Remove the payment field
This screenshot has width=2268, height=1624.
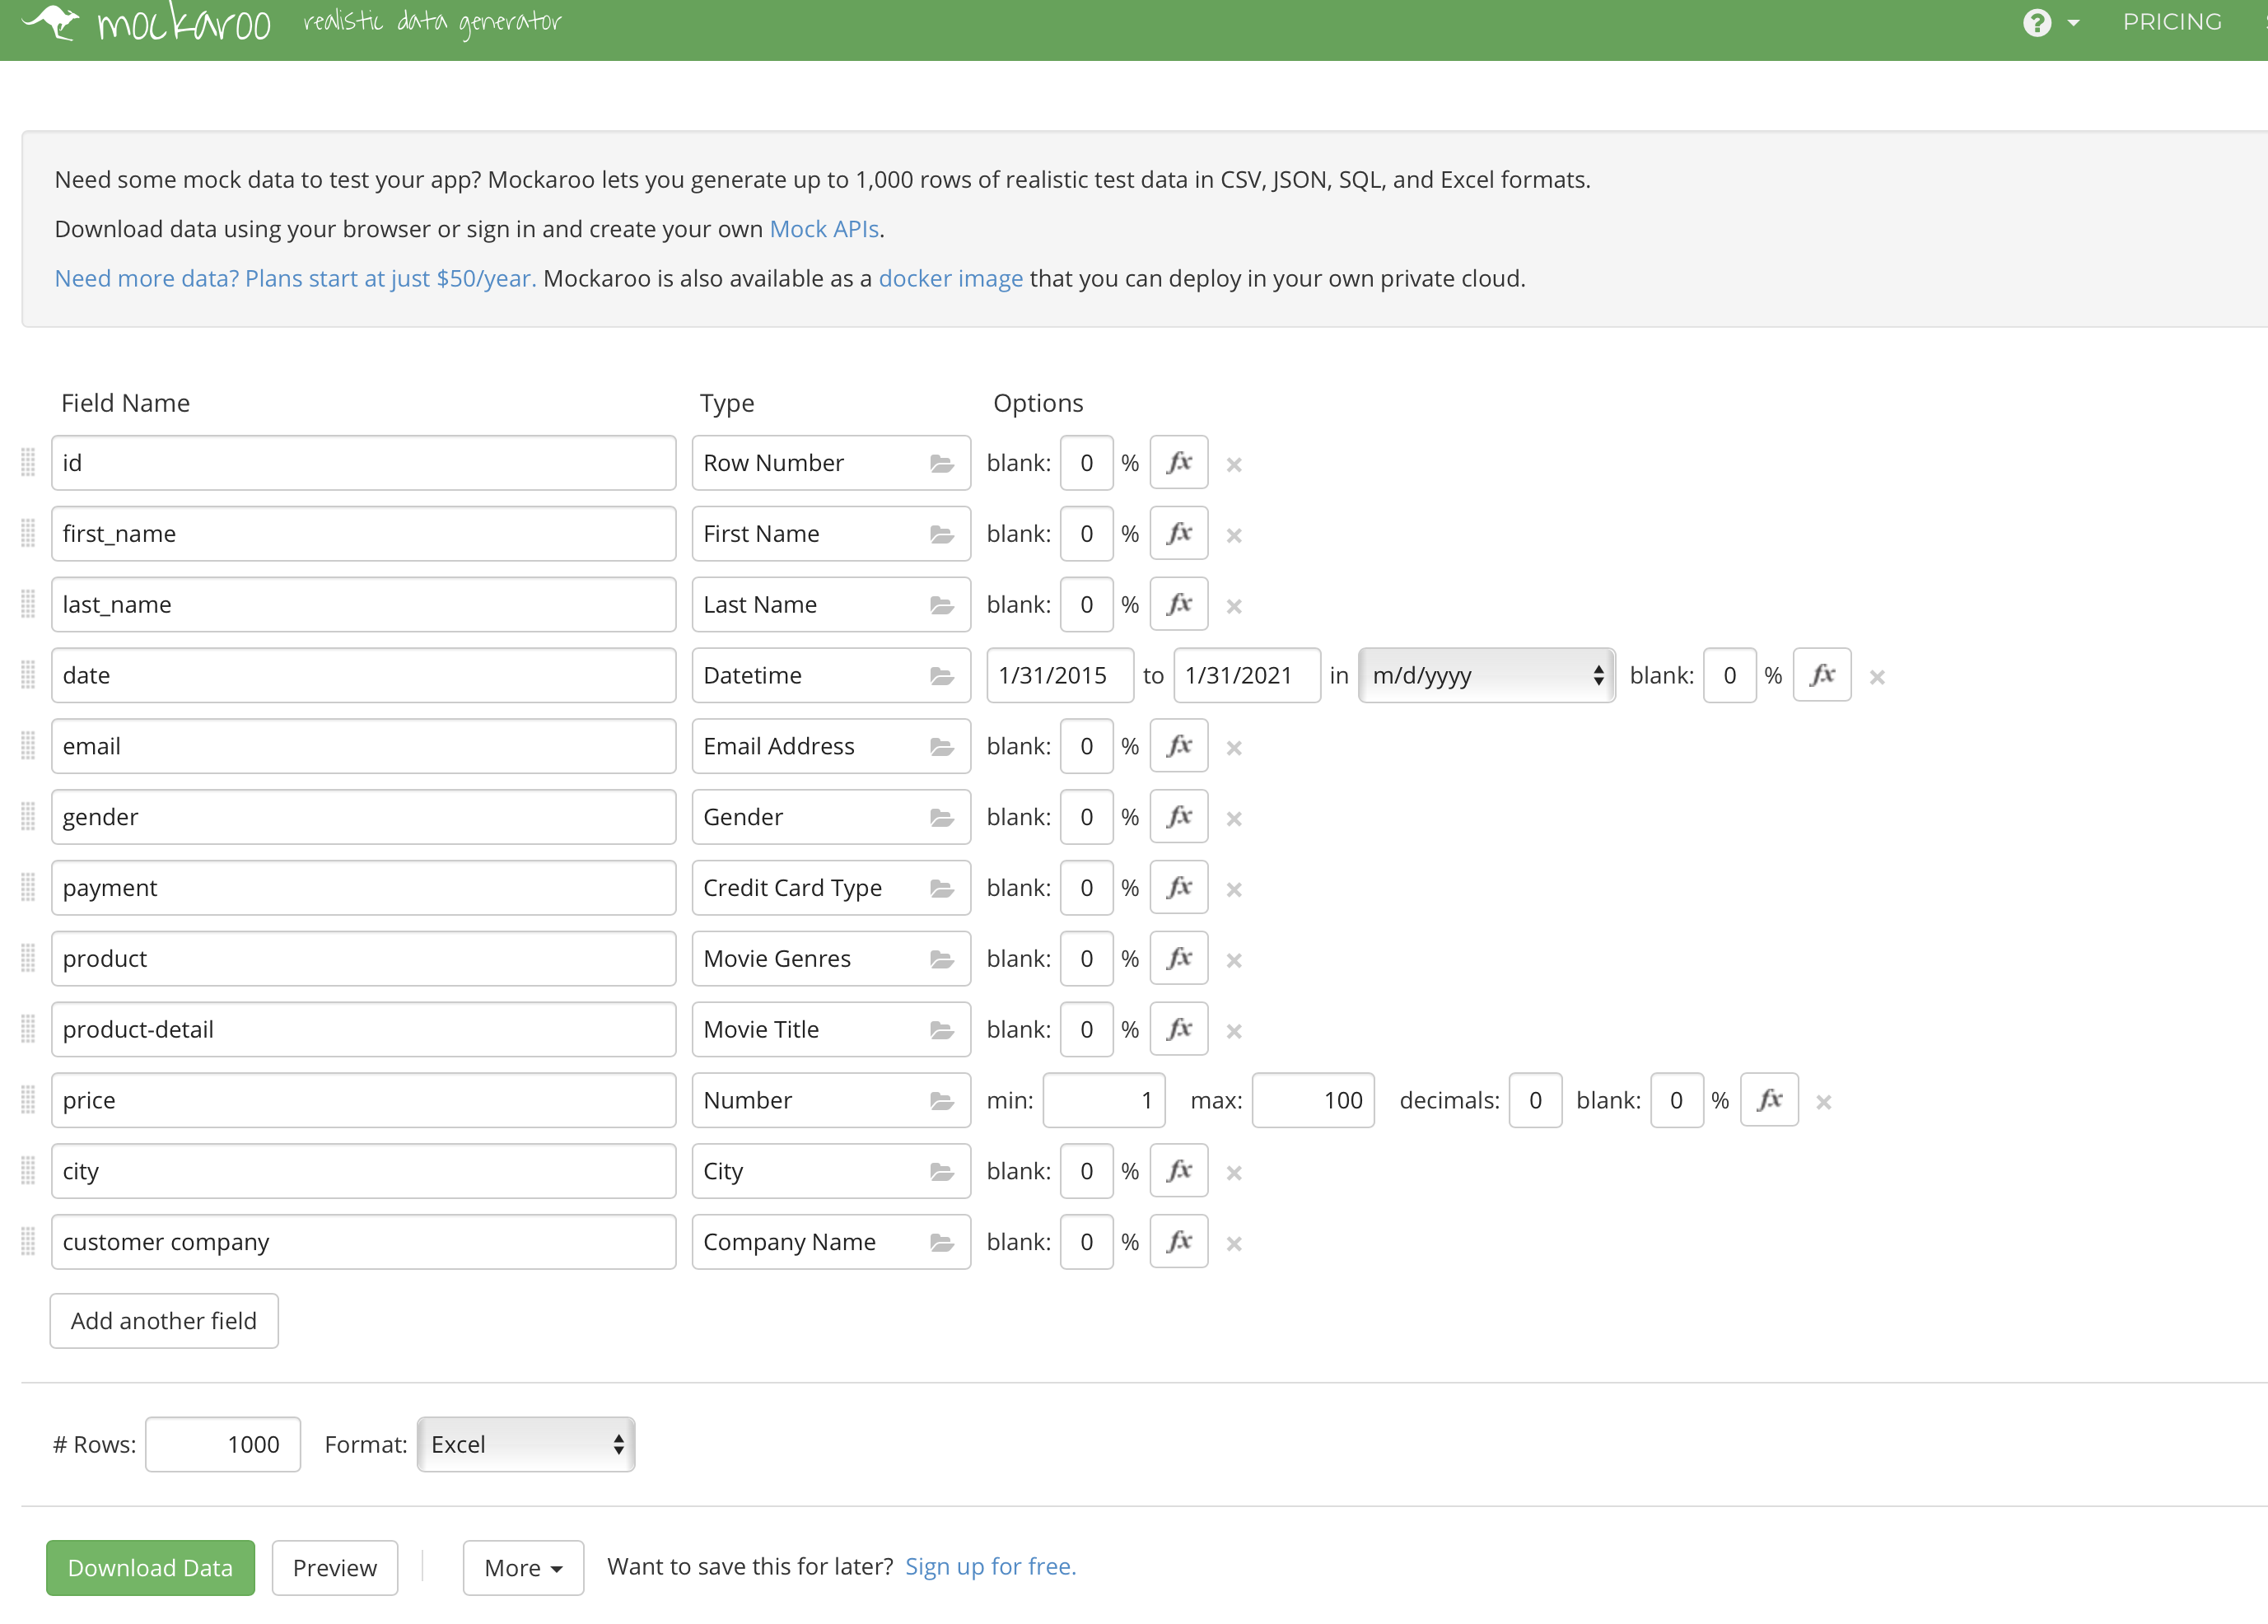pyautogui.click(x=1234, y=890)
